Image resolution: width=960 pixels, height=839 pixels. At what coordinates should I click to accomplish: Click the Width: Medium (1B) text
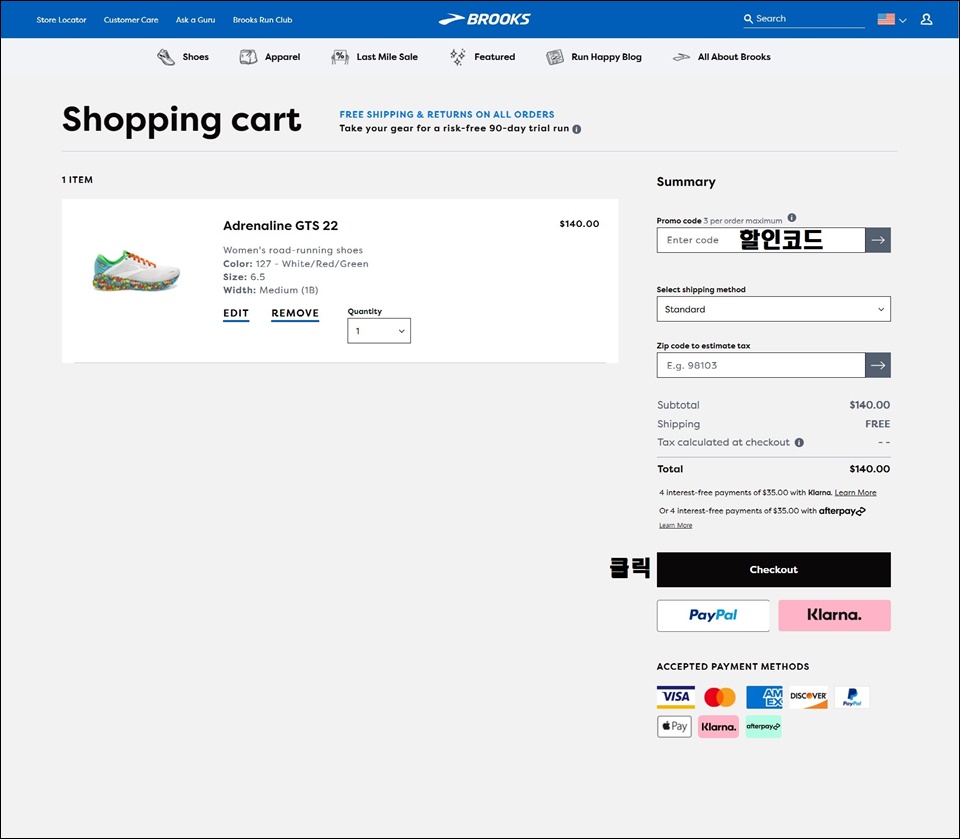[271, 290]
